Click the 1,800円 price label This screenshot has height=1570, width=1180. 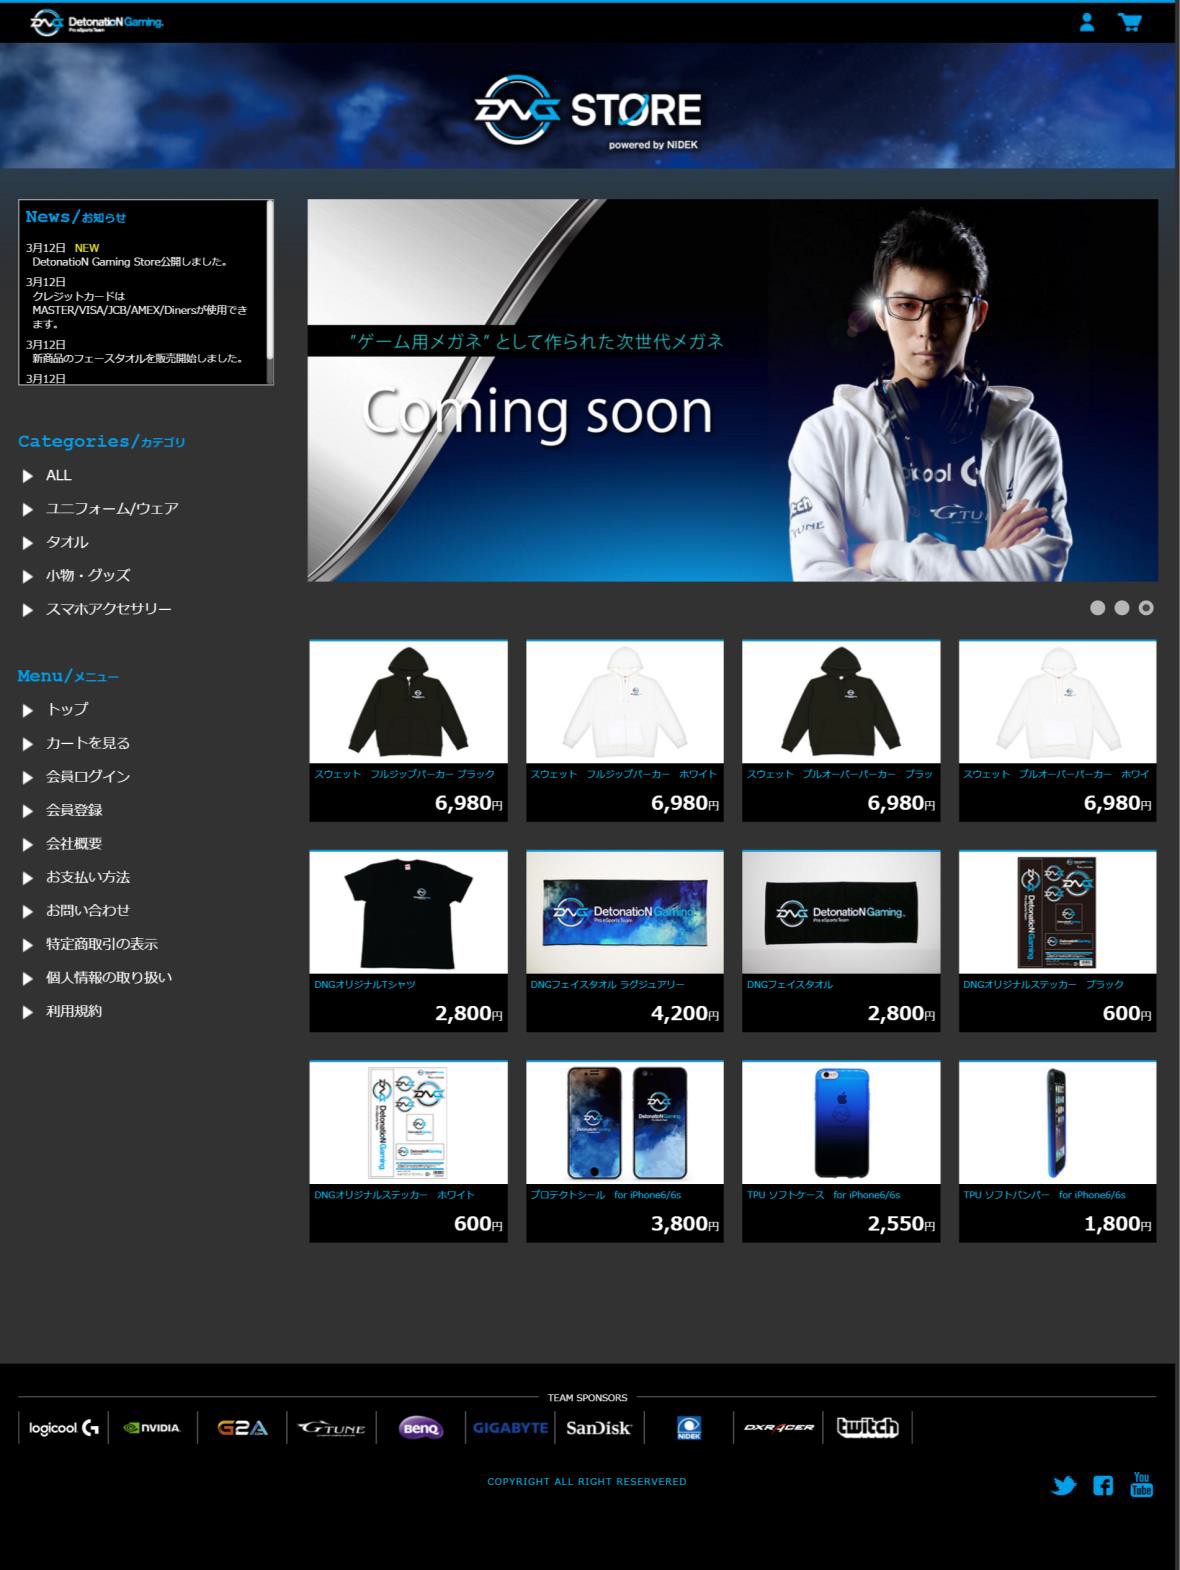click(x=1118, y=1224)
